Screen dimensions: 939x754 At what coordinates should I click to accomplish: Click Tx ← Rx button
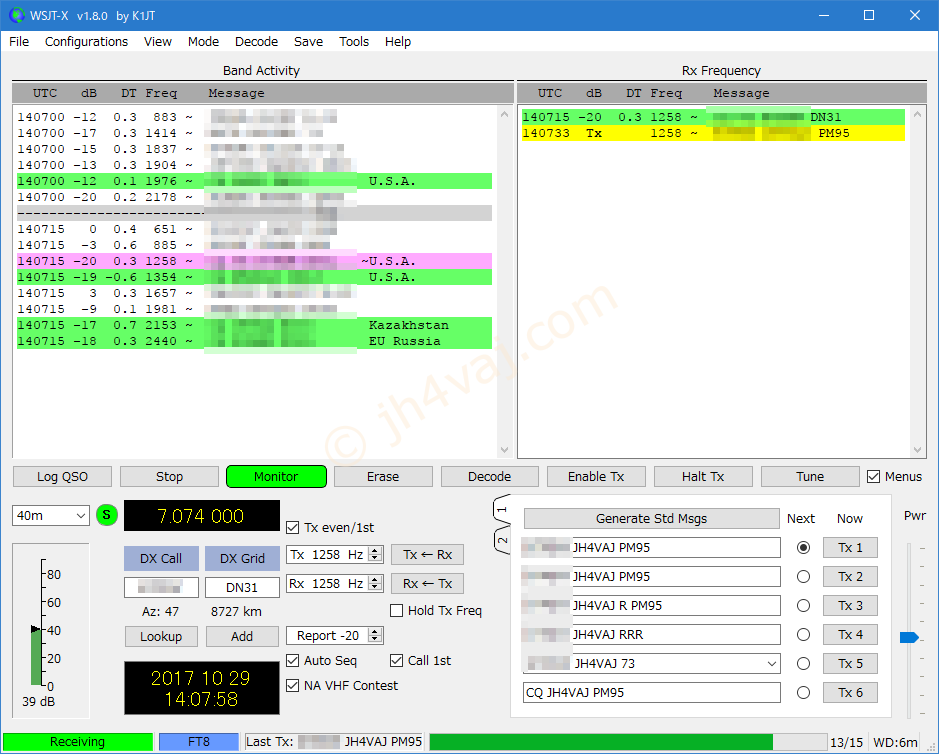coord(428,555)
